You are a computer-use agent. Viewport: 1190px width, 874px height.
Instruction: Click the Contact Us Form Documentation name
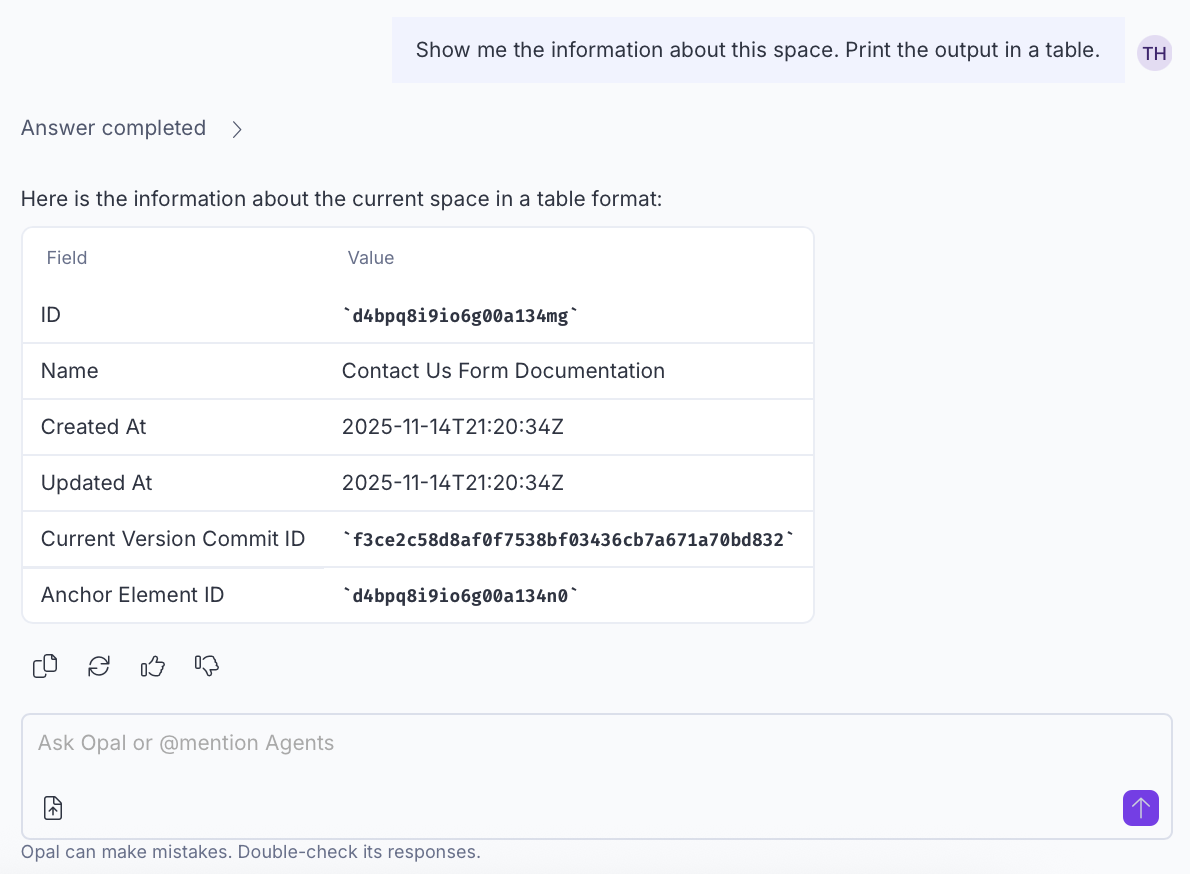pyautogui.click(x=503, y=371)
